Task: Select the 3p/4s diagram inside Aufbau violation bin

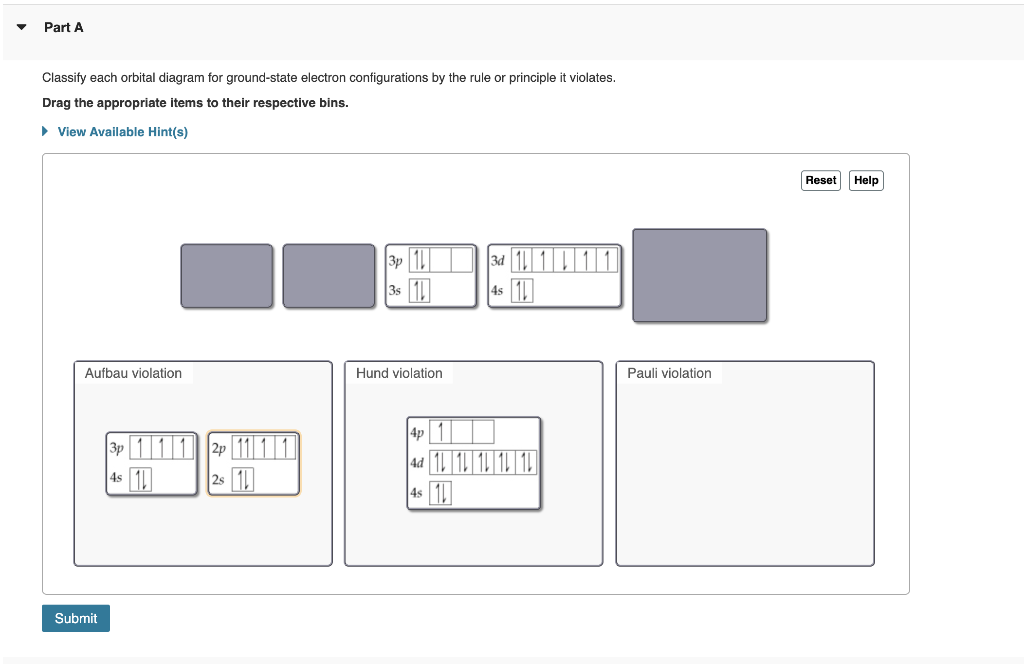Action: 151,463
